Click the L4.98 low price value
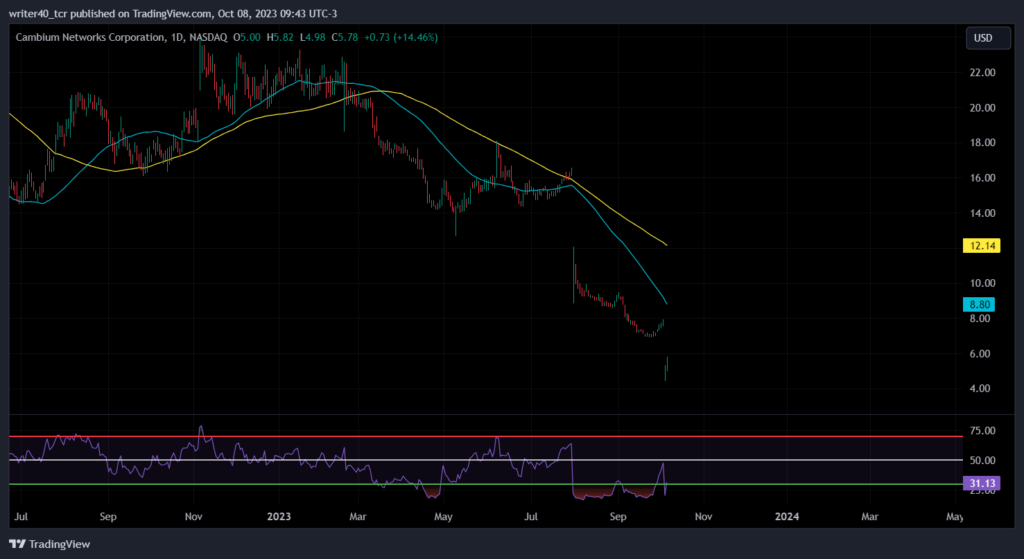The width and height of the screenshot is (1024, 559). pyautogui.click(x=312, y=37)
